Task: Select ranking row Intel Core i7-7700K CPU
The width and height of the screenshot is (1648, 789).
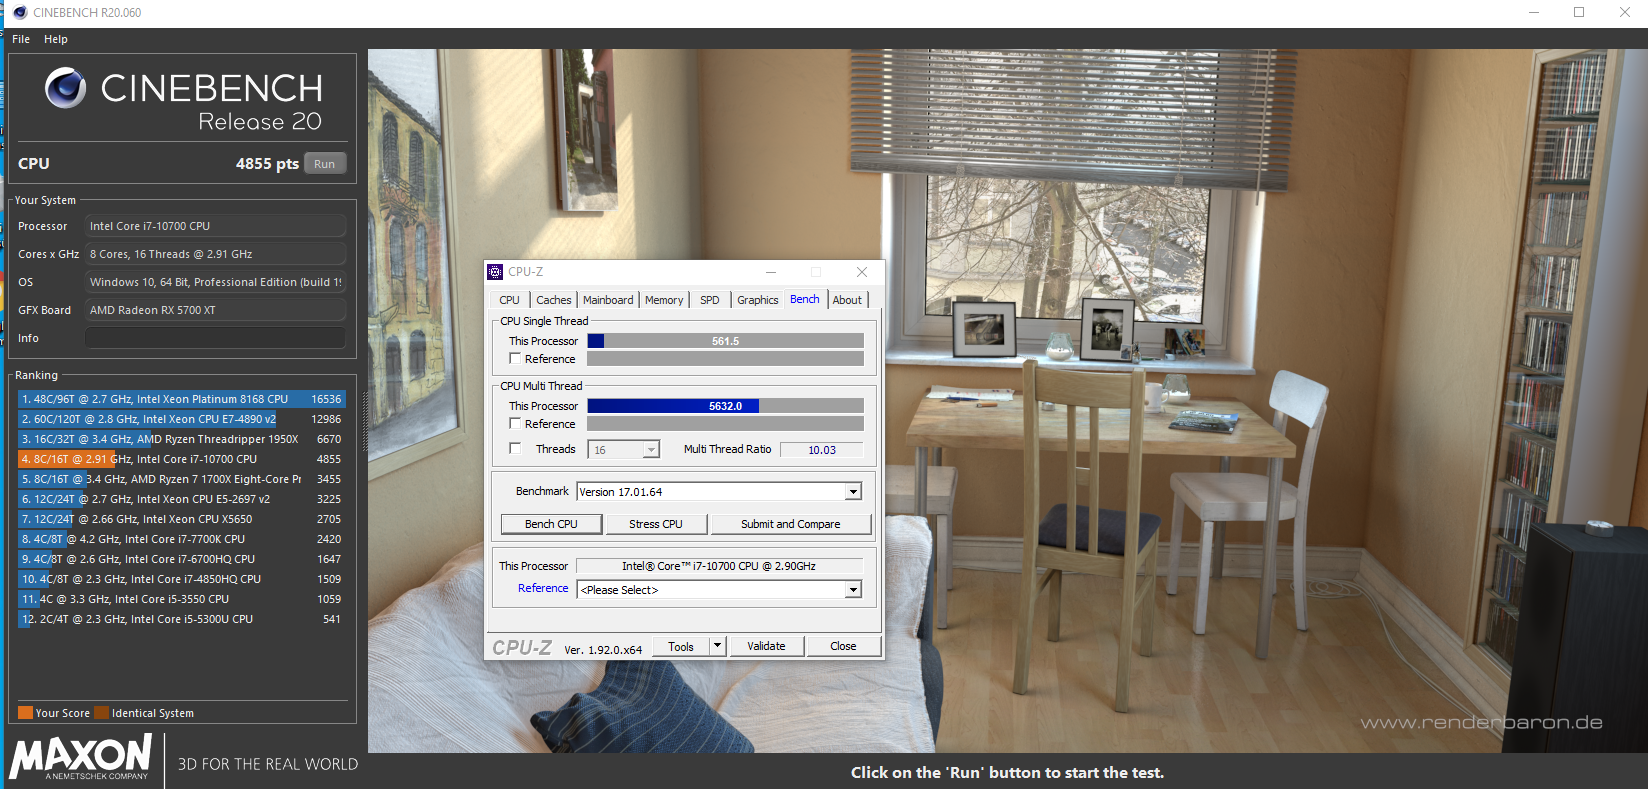Action: pos(181,539)
